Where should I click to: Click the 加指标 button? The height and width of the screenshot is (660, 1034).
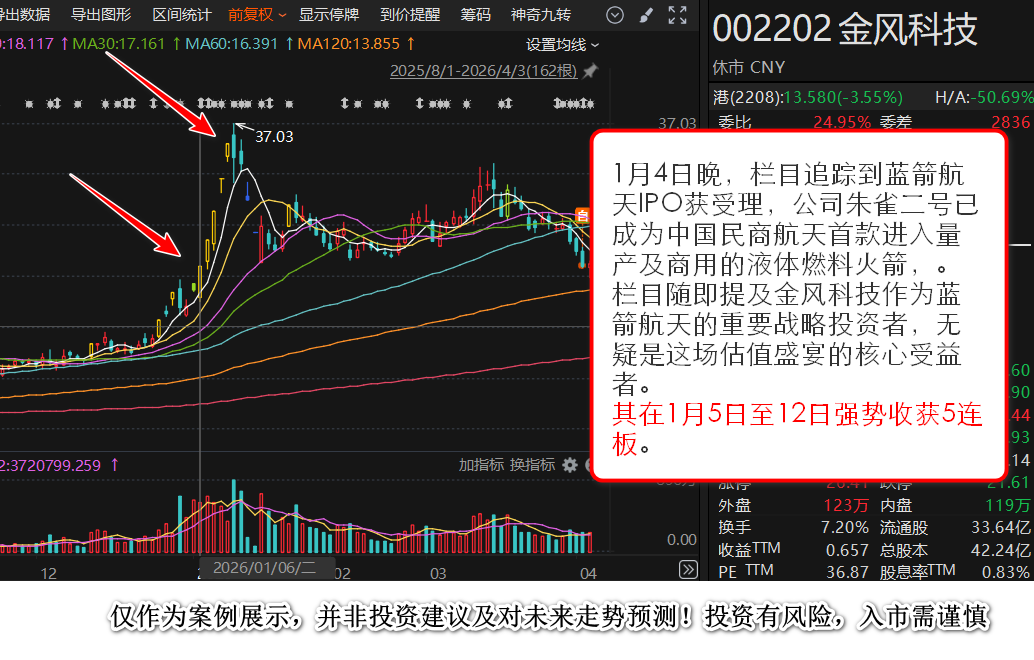click(481, 465)
